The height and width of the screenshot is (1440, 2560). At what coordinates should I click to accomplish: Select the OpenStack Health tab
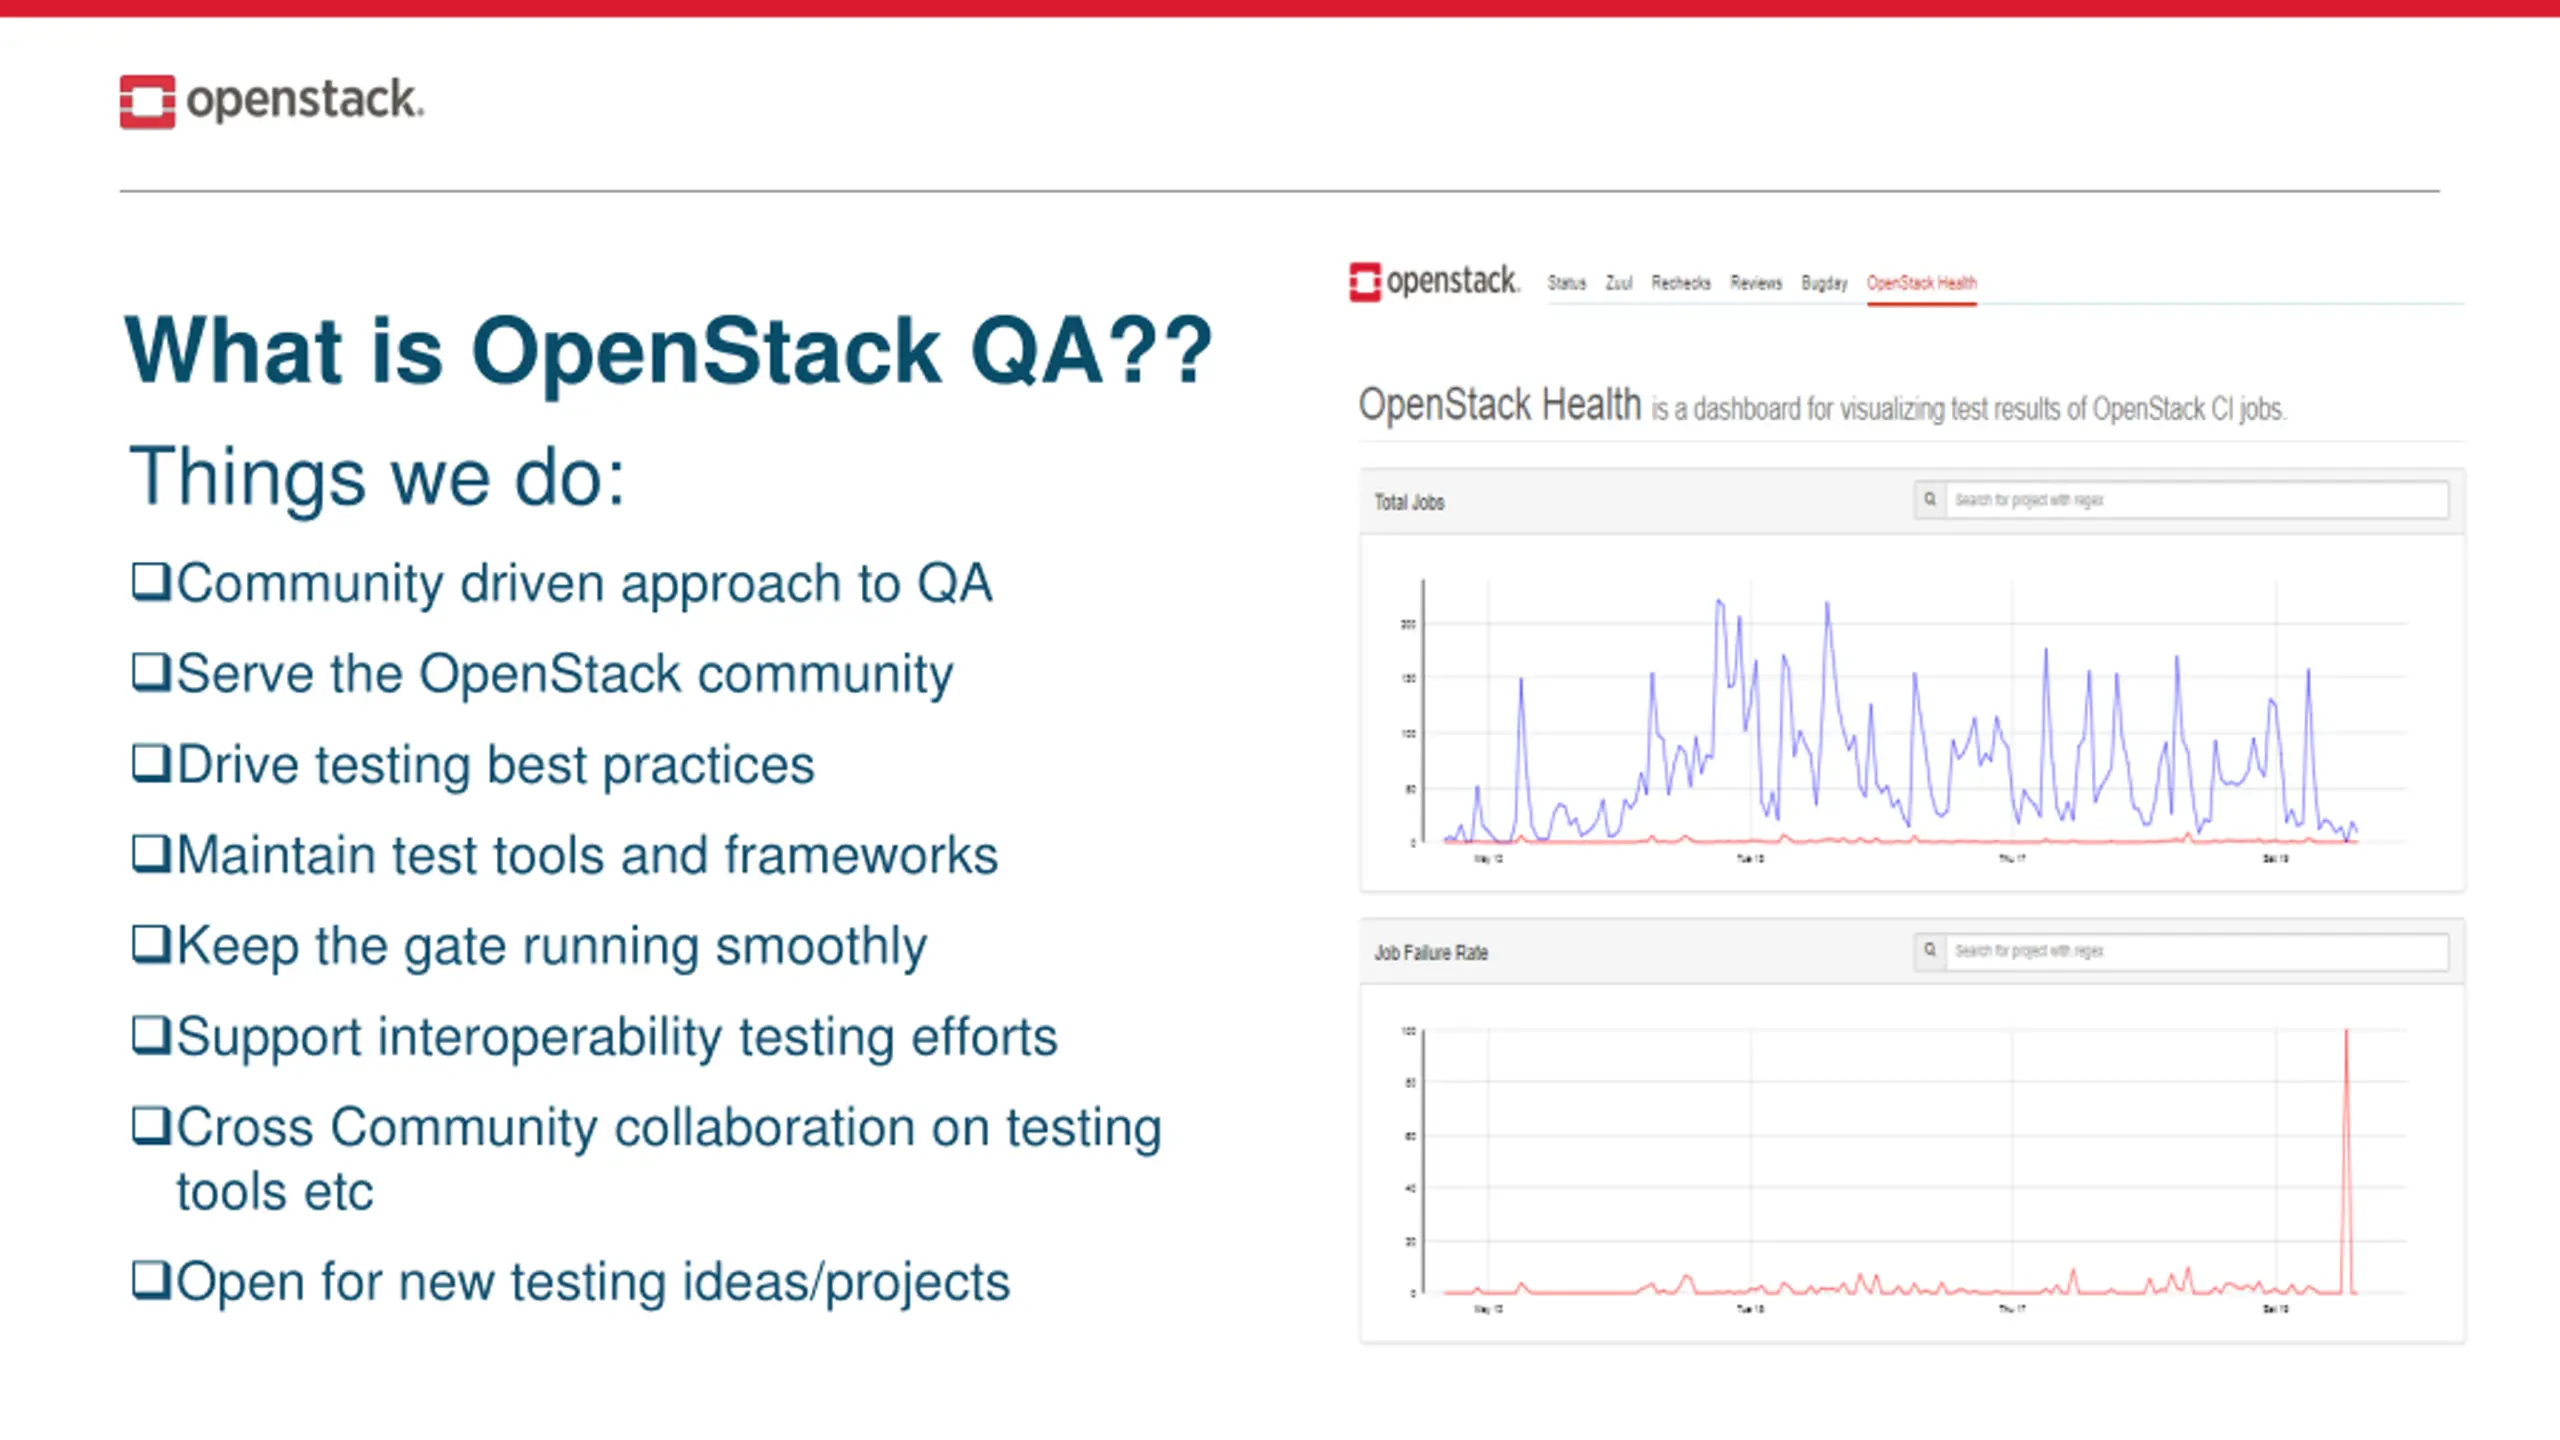pyautogui.click(x=1921, y=283)
